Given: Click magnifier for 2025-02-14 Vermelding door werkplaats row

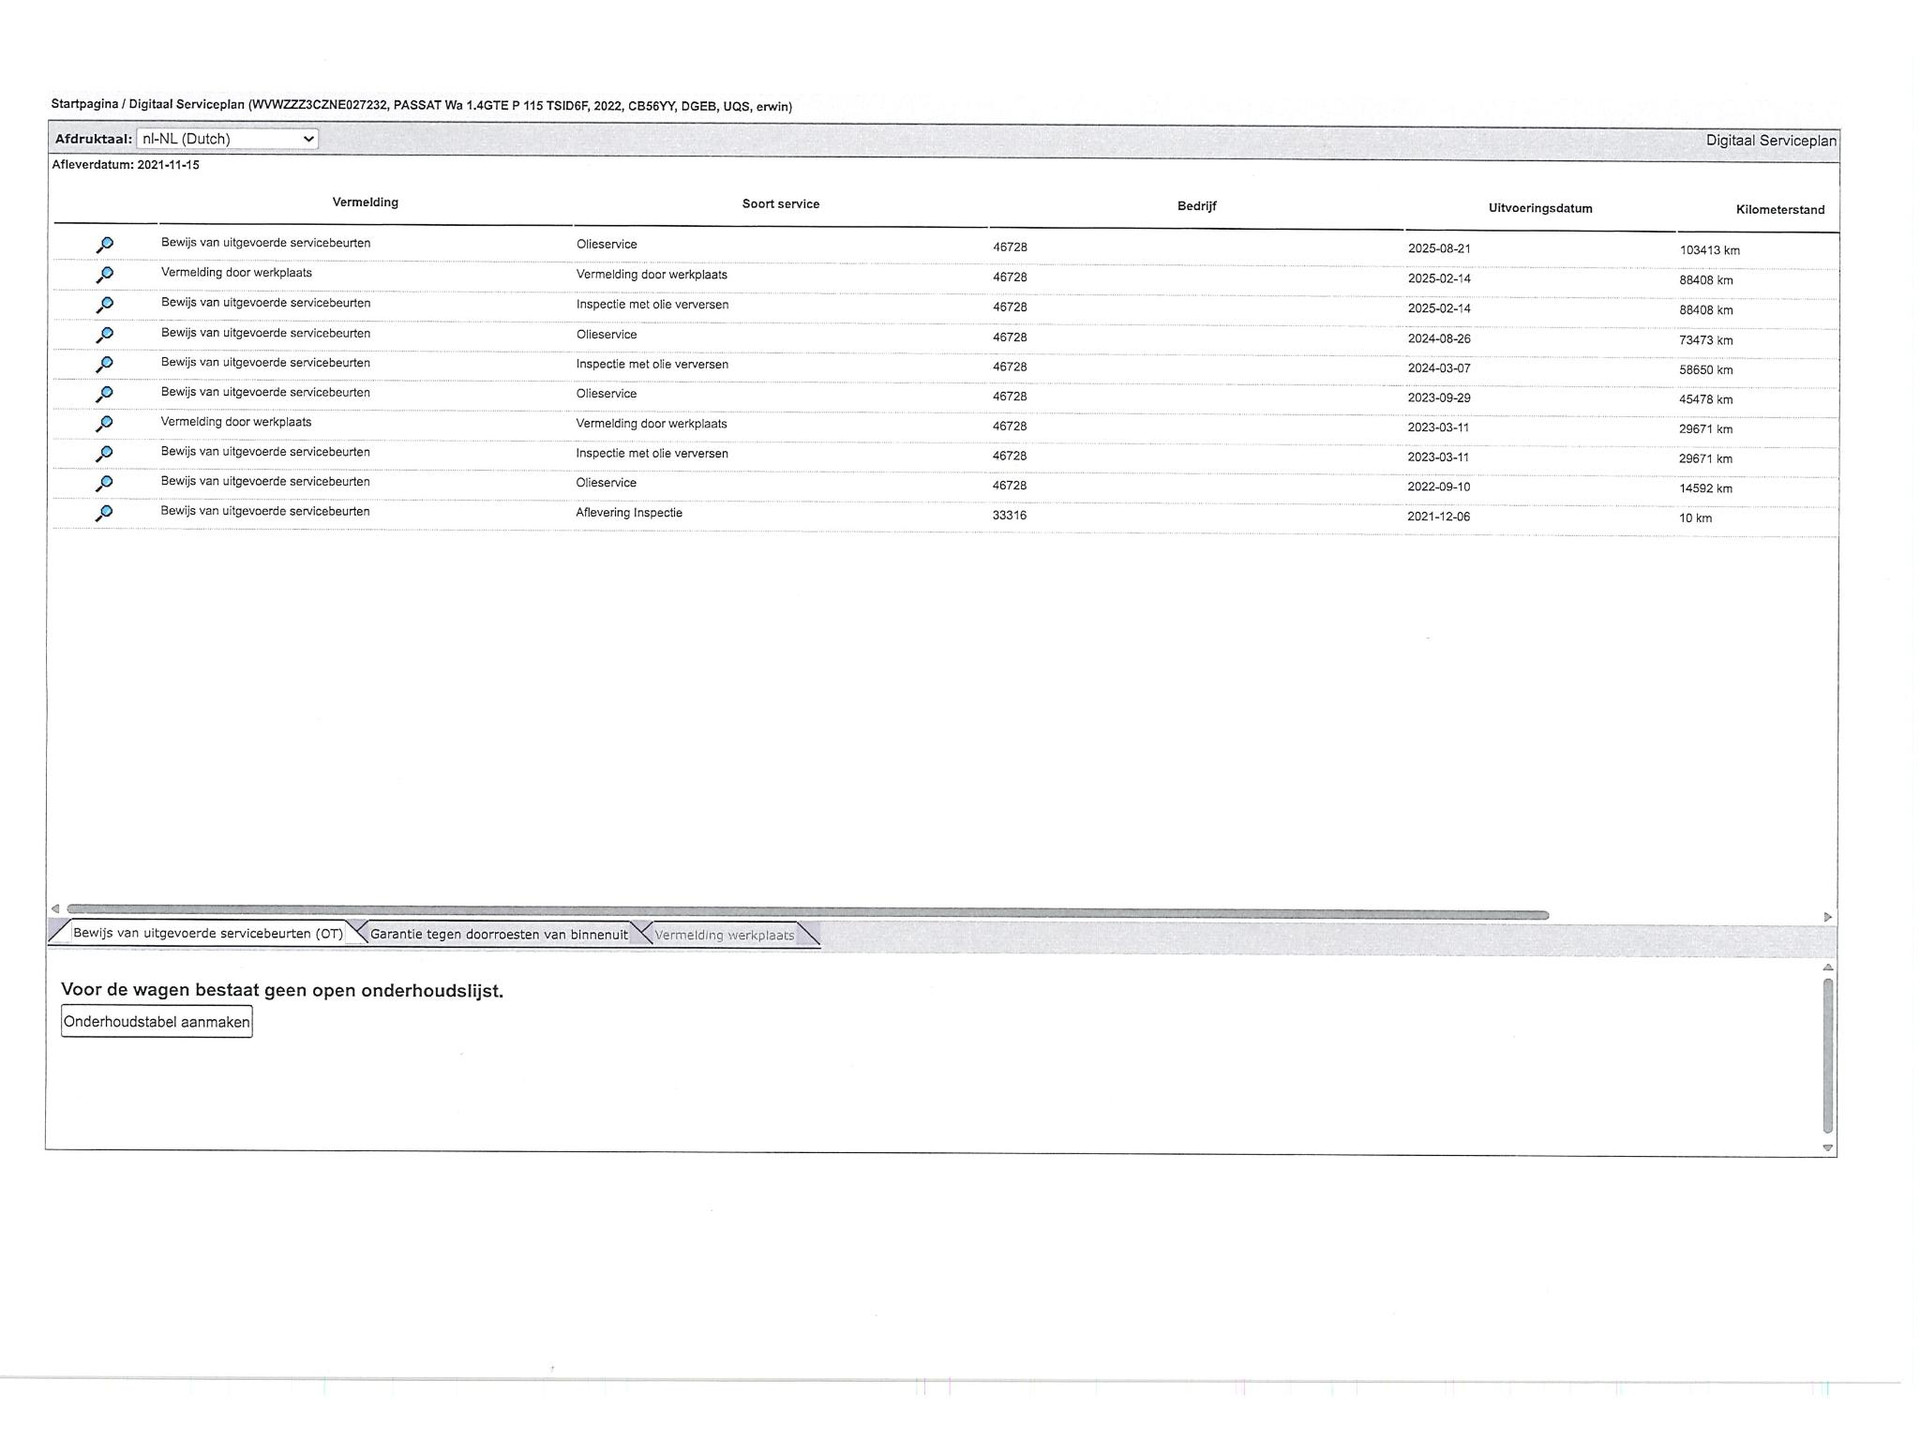Looking at the screenshot, I should pyautogui.click(x=104, y=275).
